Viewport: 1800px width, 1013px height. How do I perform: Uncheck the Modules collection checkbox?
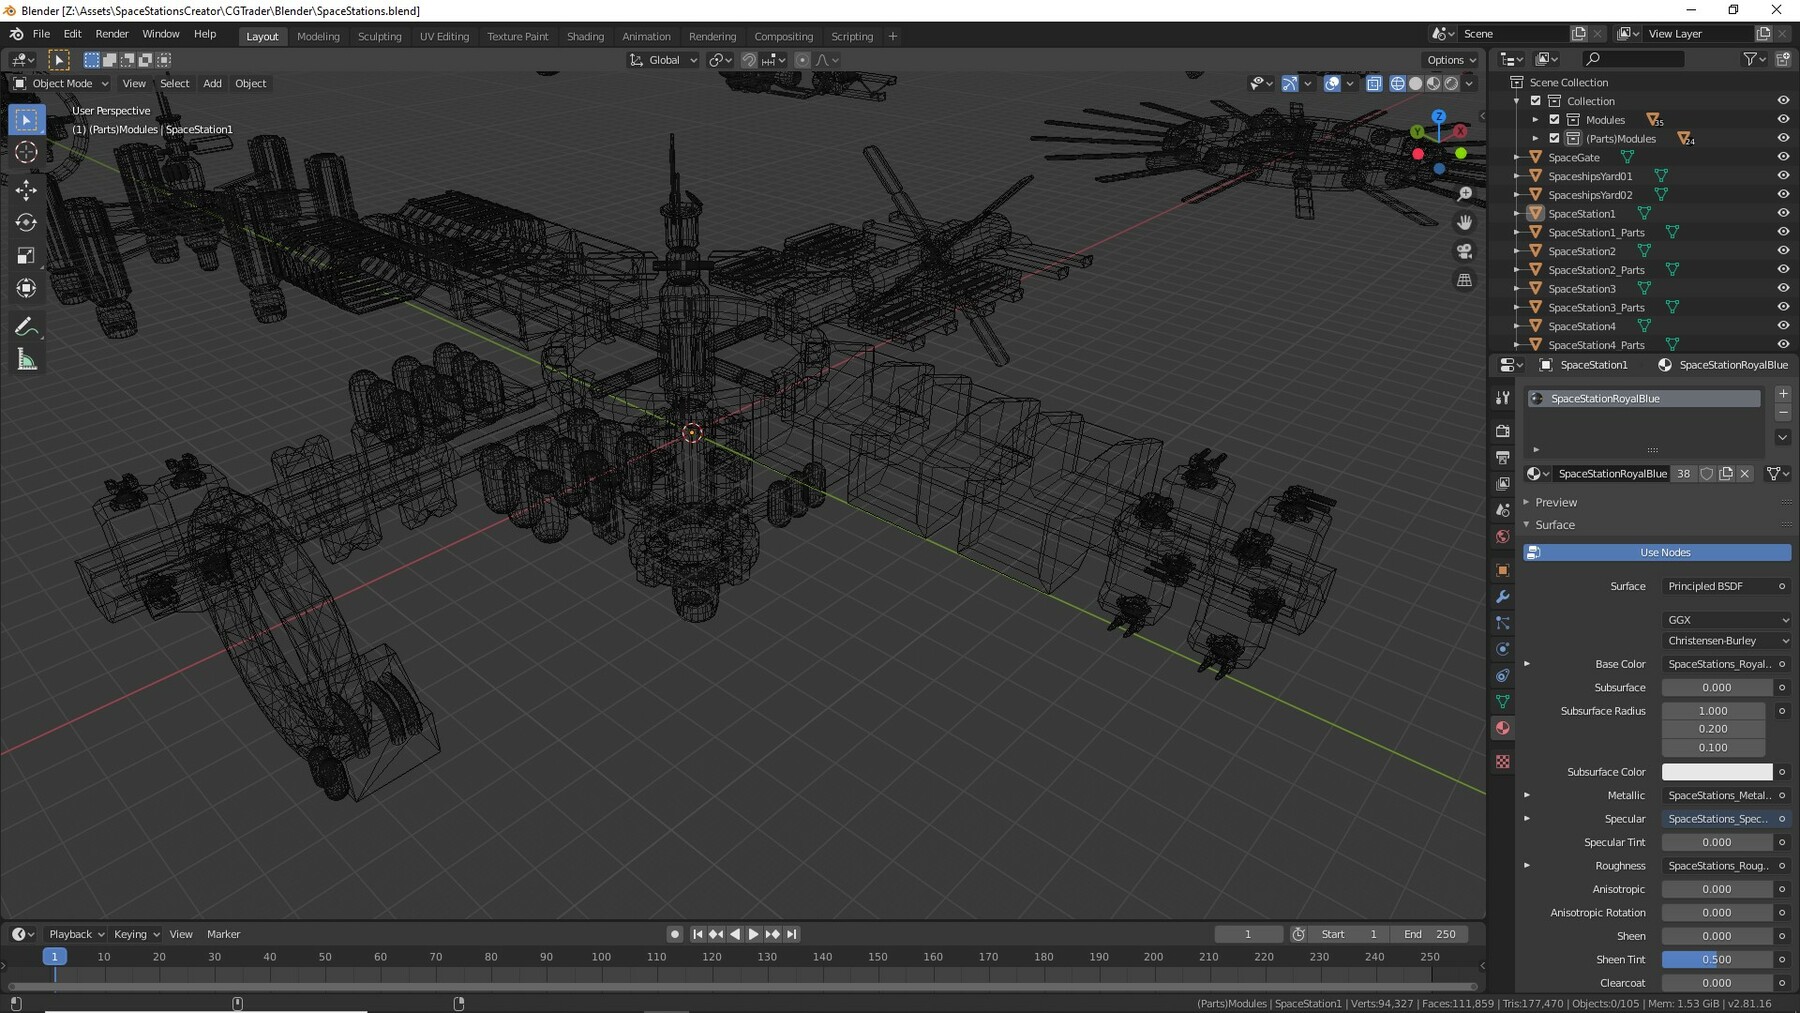[x=1554, y=120]
